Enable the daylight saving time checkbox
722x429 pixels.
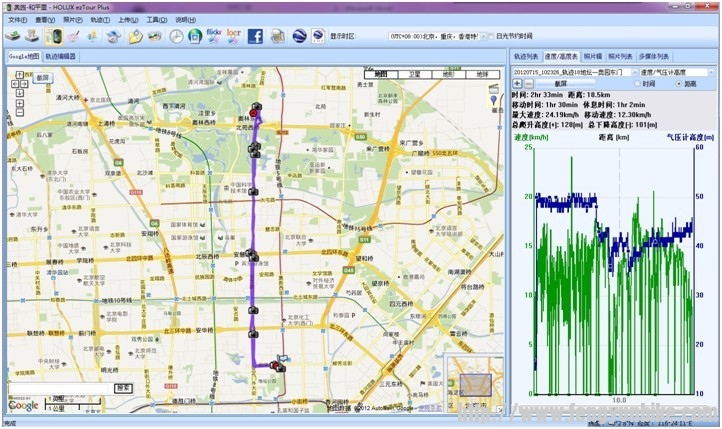[x=491, y=36]
